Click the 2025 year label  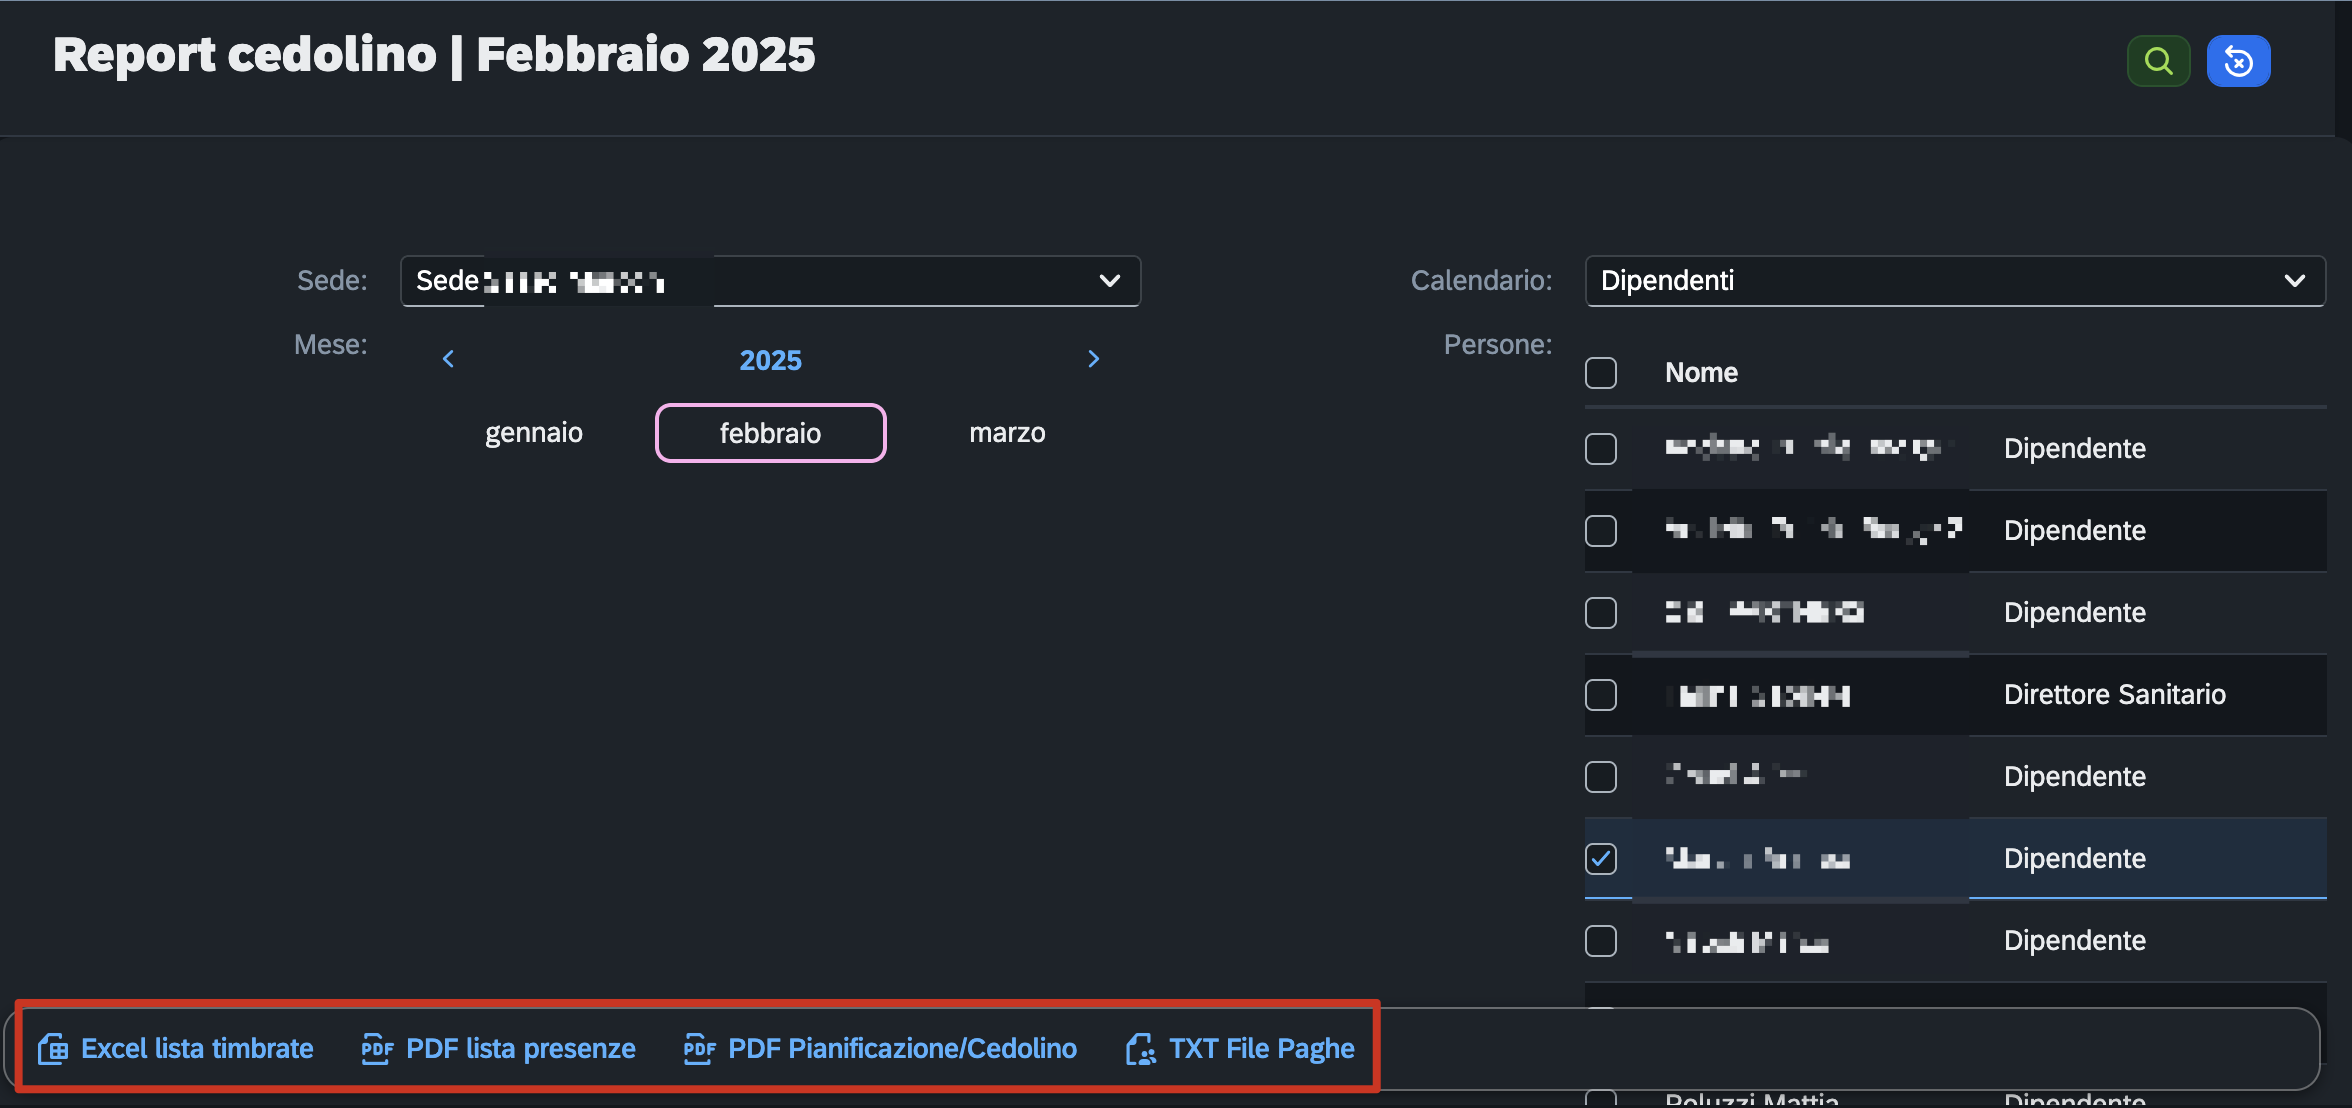770,360
